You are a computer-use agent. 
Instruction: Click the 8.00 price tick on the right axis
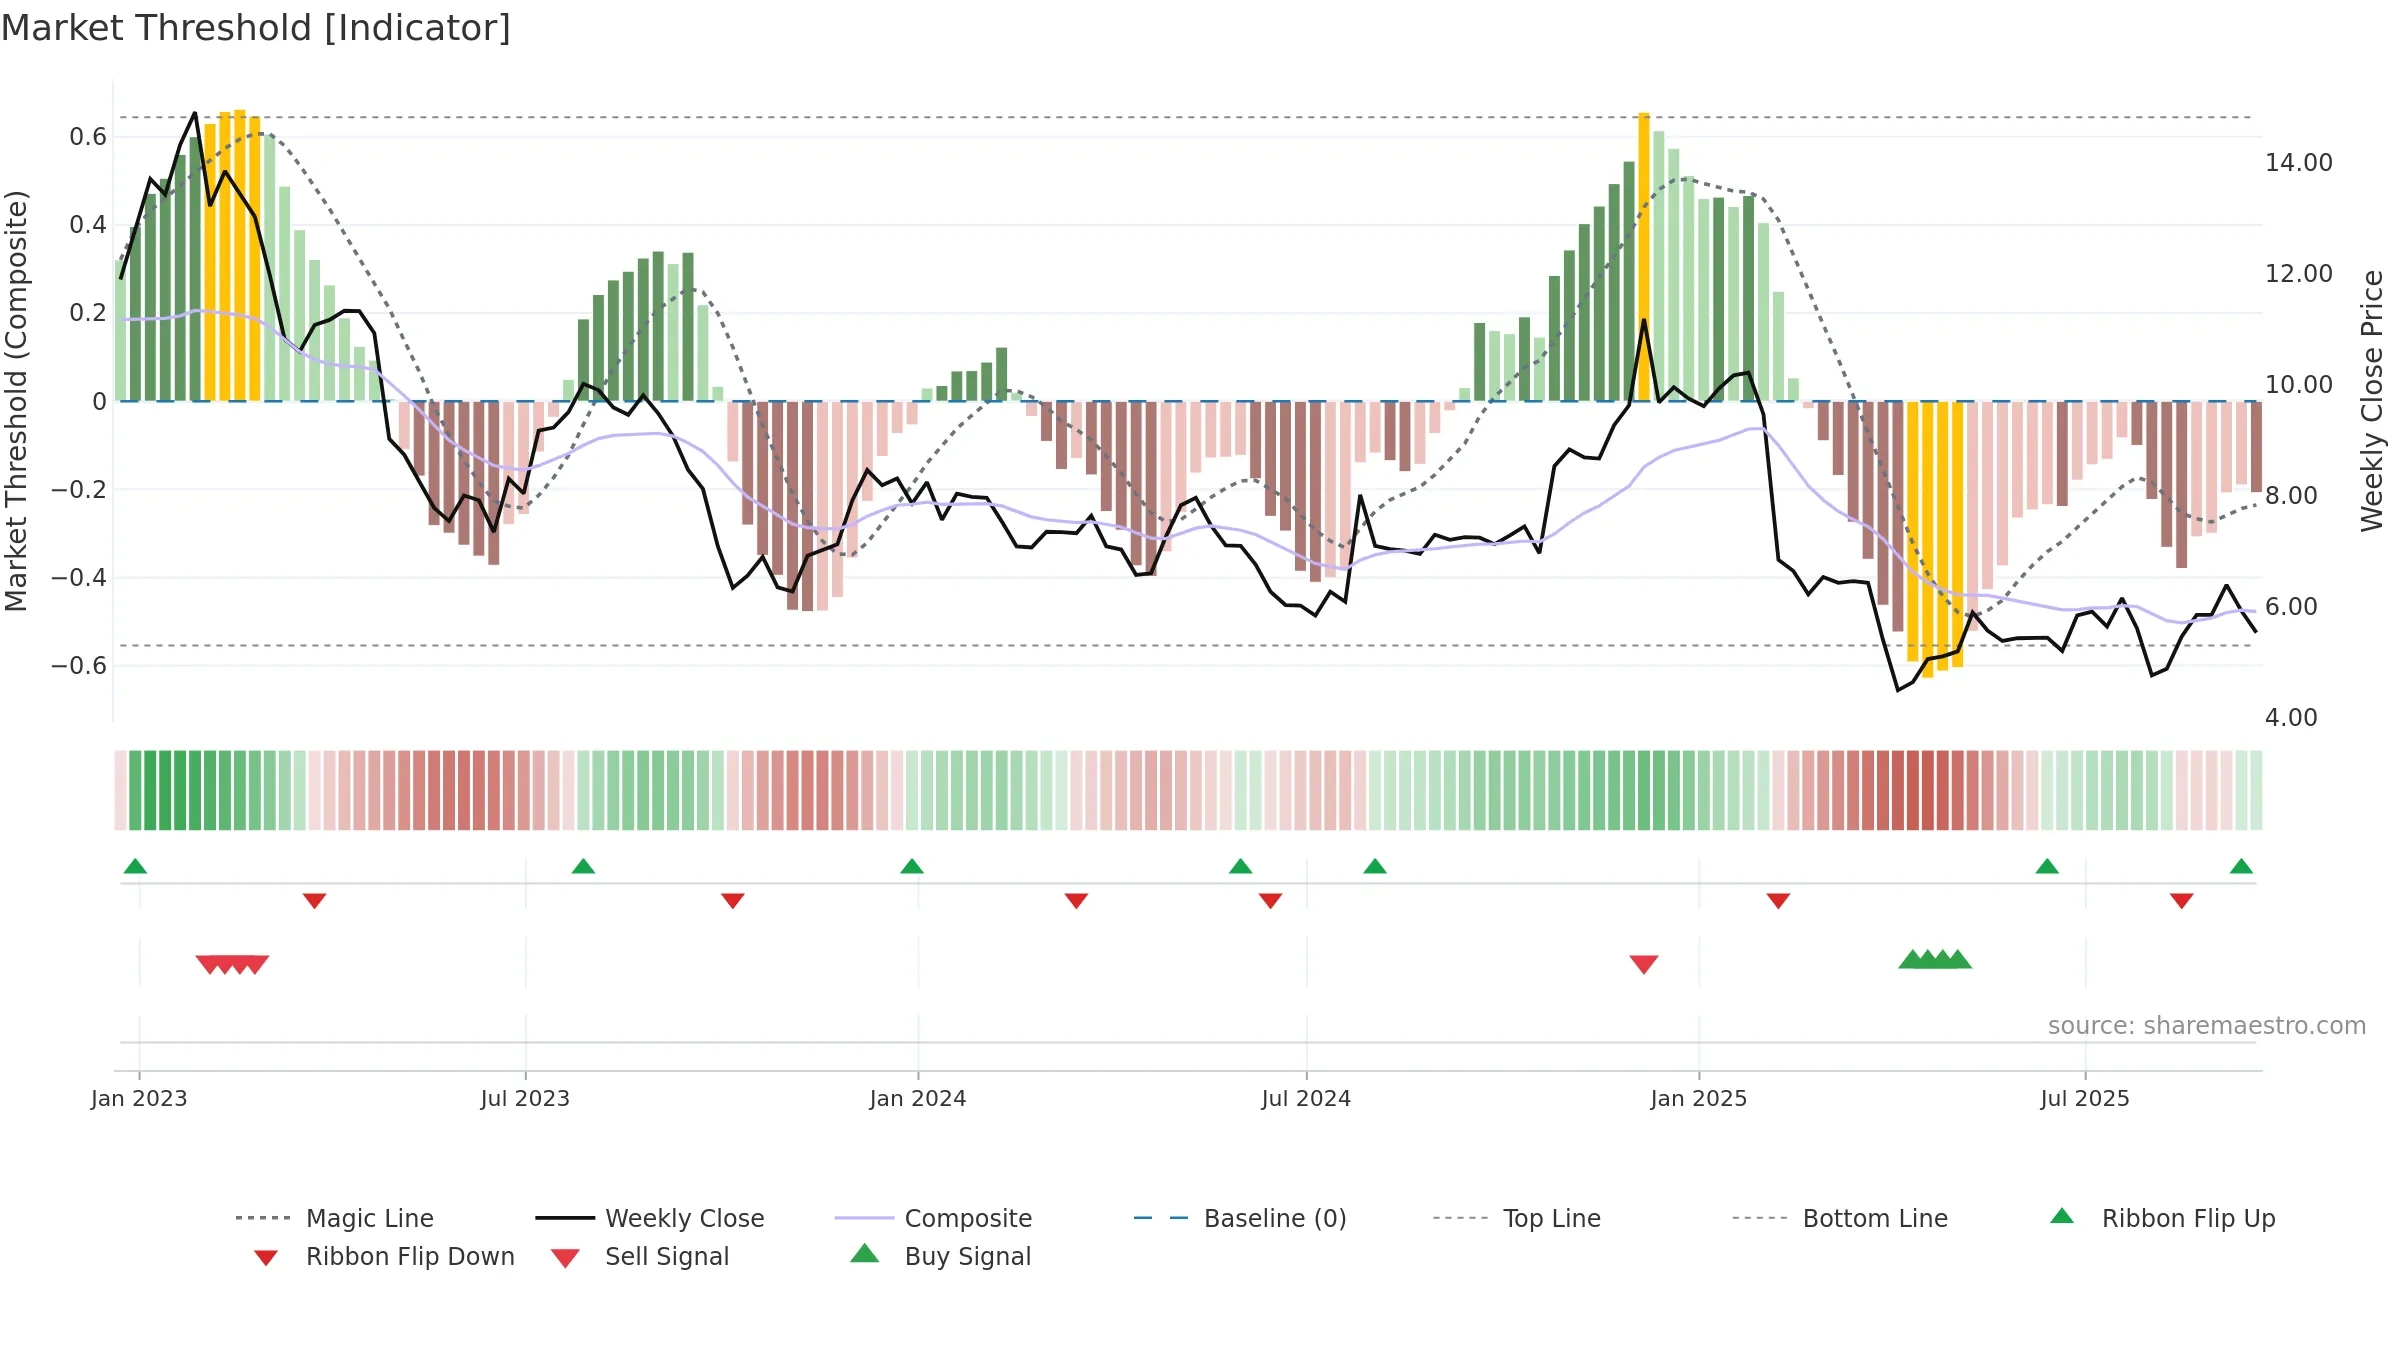[2291, 496]
